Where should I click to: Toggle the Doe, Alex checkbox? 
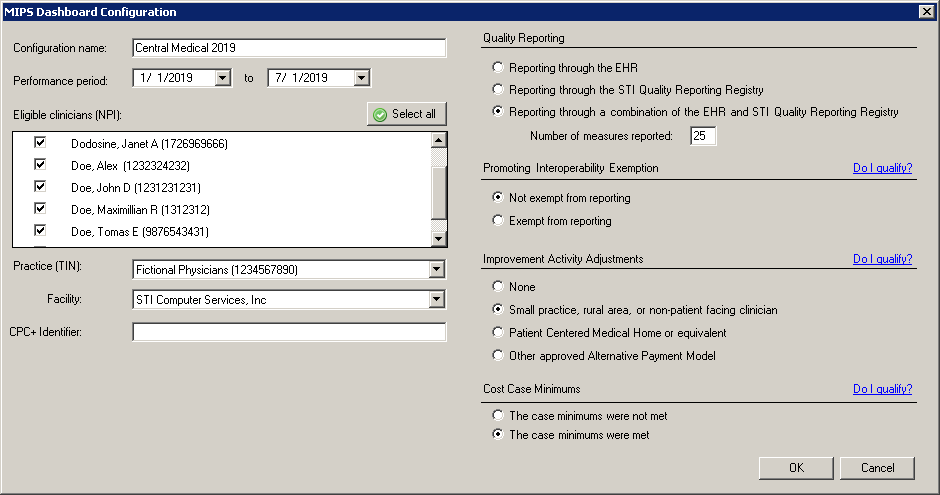tap(40, 165)
